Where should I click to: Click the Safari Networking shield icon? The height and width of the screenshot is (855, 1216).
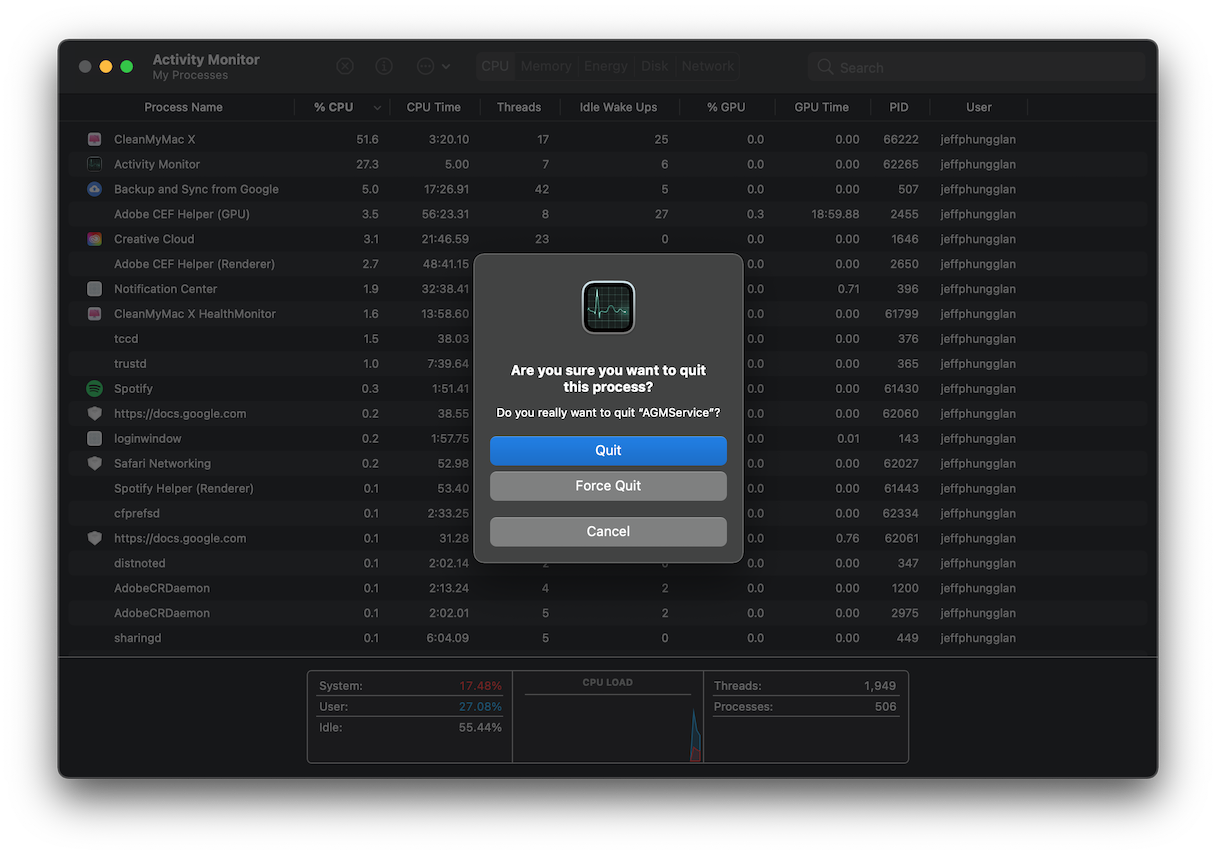click(94, 463)
